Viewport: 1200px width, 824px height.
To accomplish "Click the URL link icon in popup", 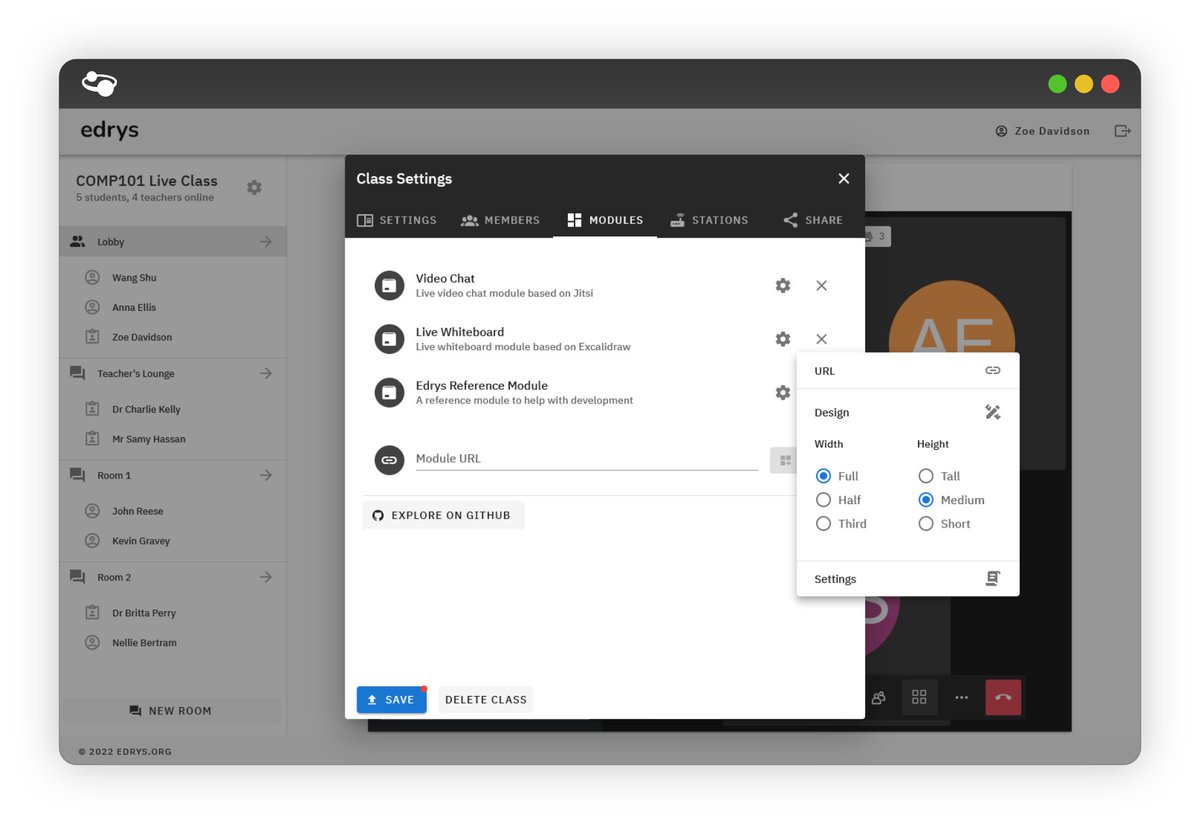I will coord(992,371).
